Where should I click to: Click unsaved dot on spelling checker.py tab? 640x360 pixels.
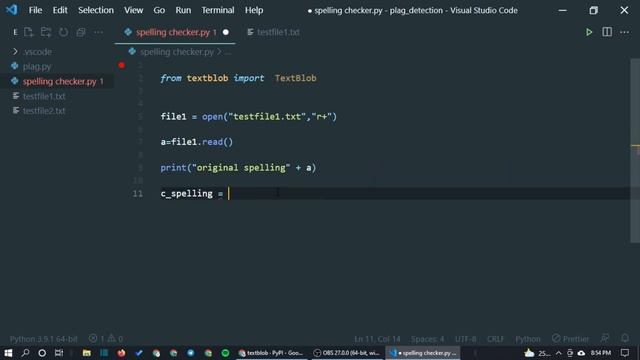(226, 32)
